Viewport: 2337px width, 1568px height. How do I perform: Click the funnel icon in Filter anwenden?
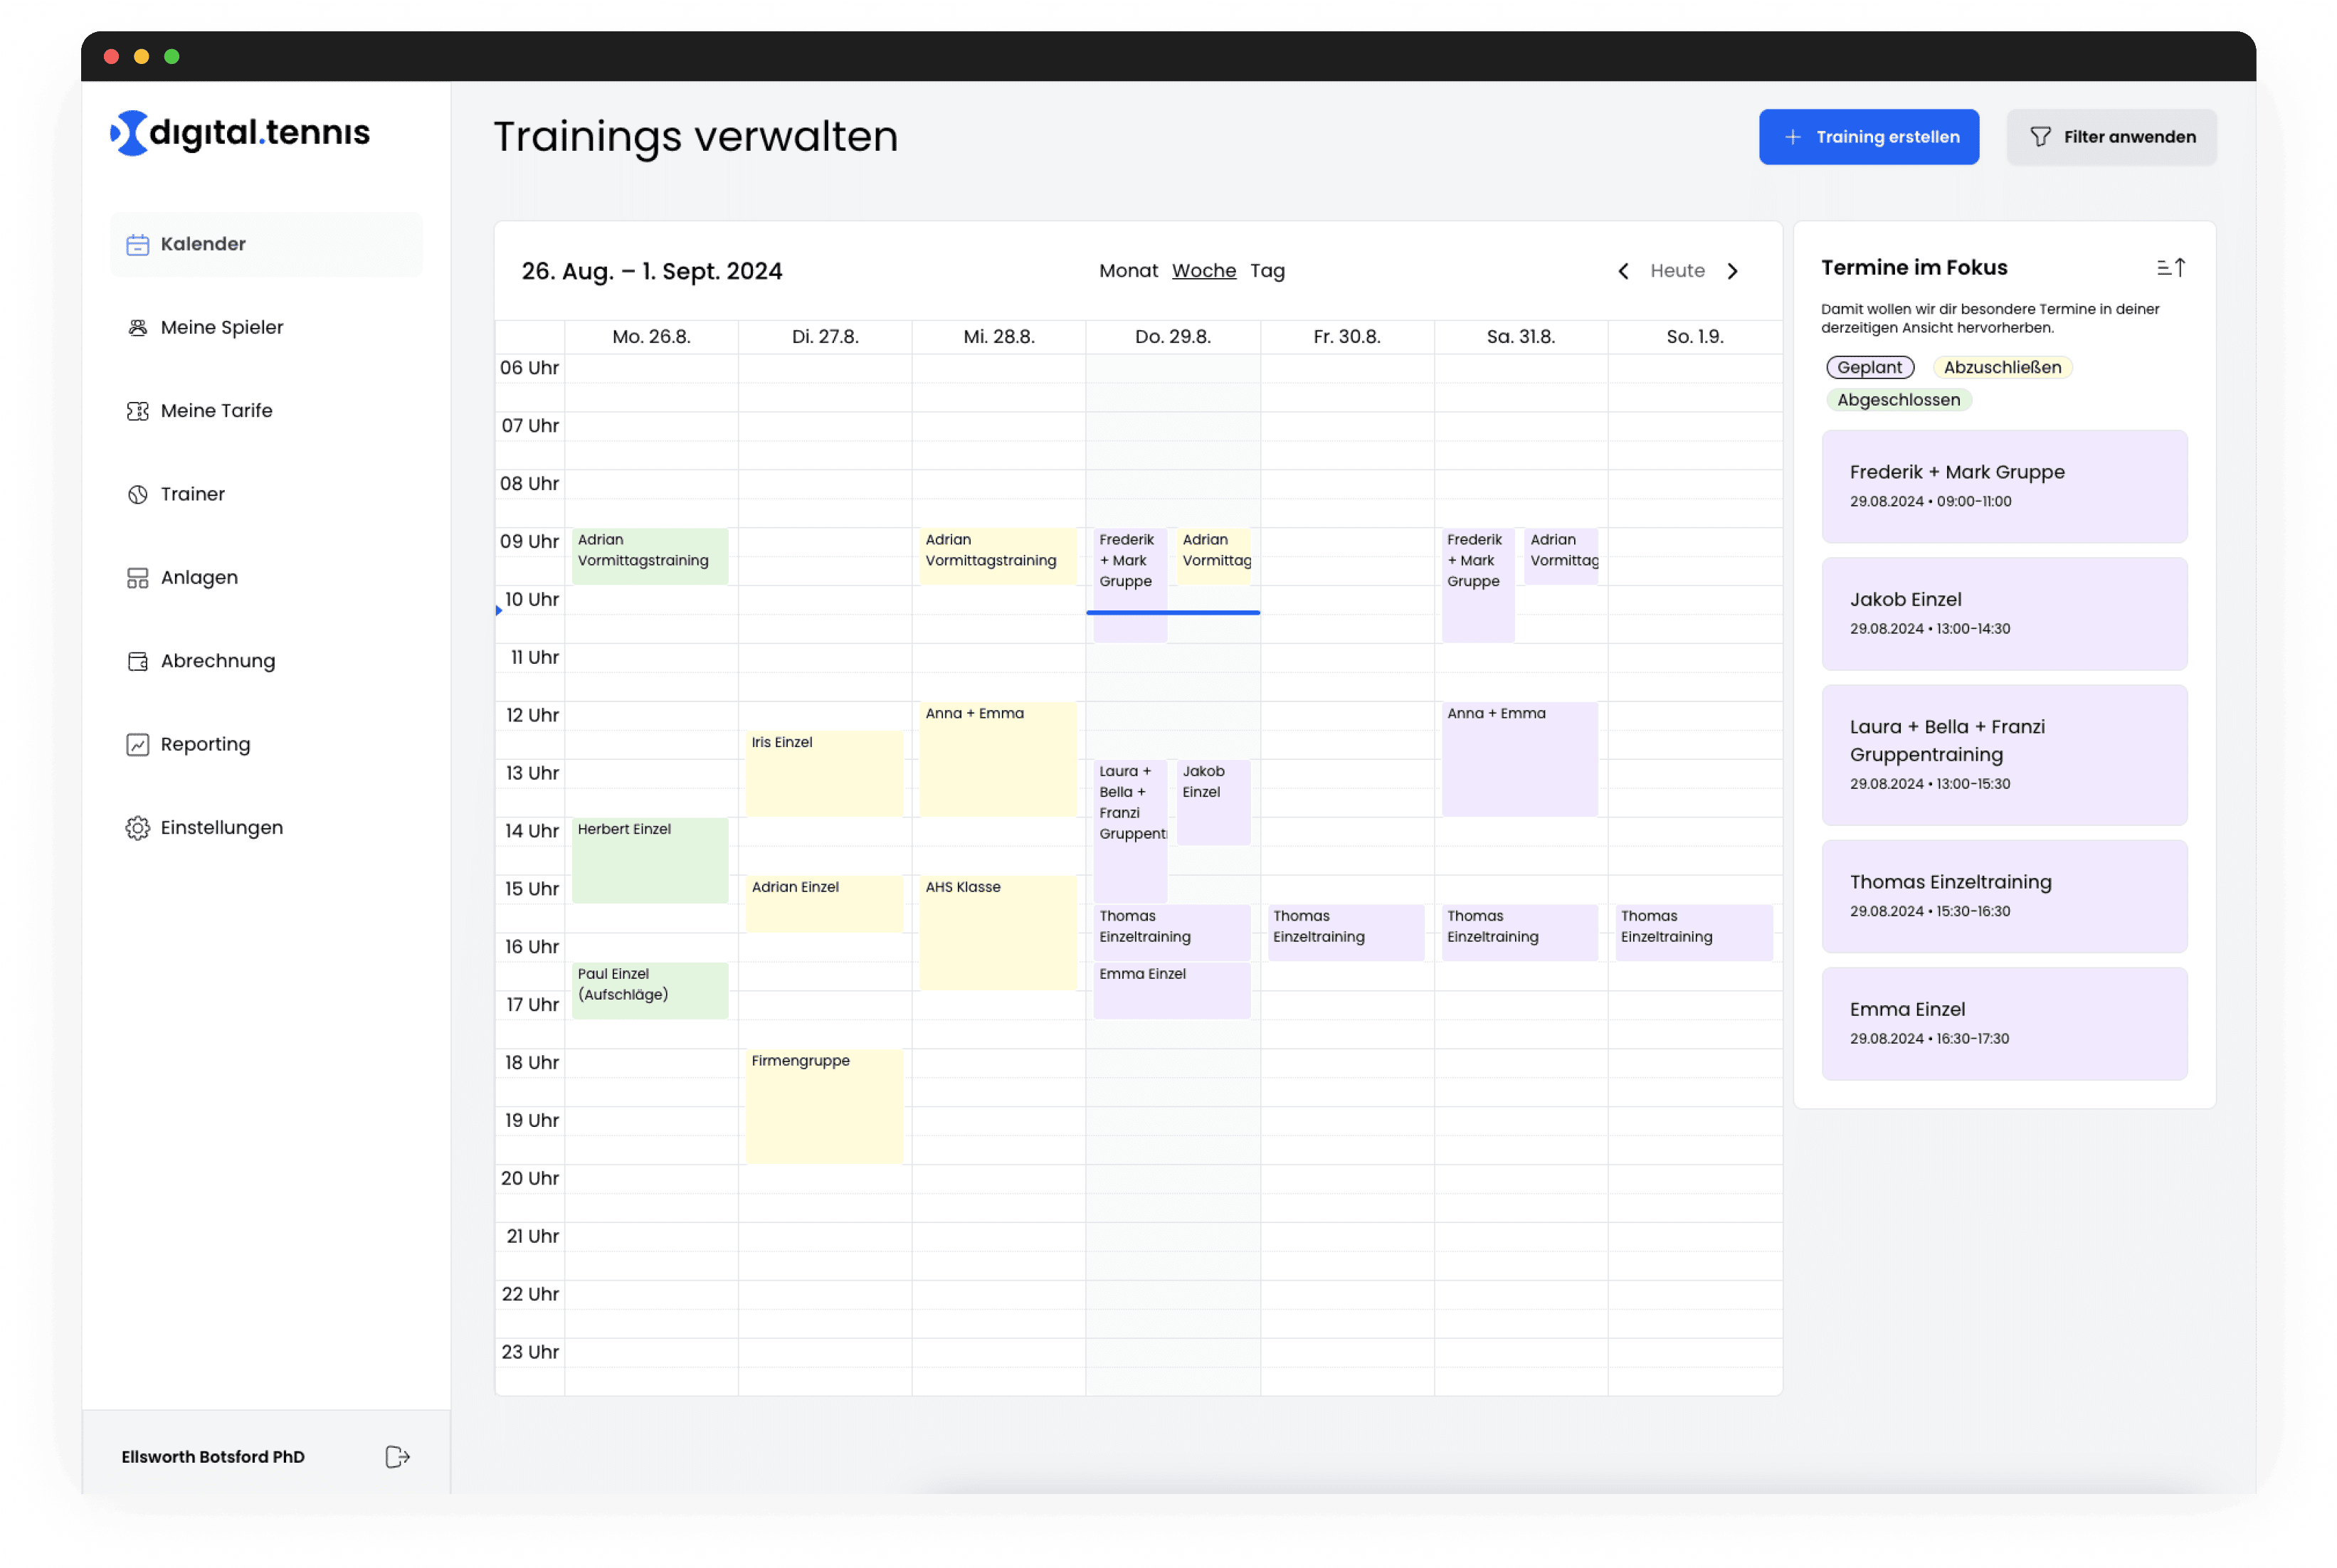point(2040,137)
